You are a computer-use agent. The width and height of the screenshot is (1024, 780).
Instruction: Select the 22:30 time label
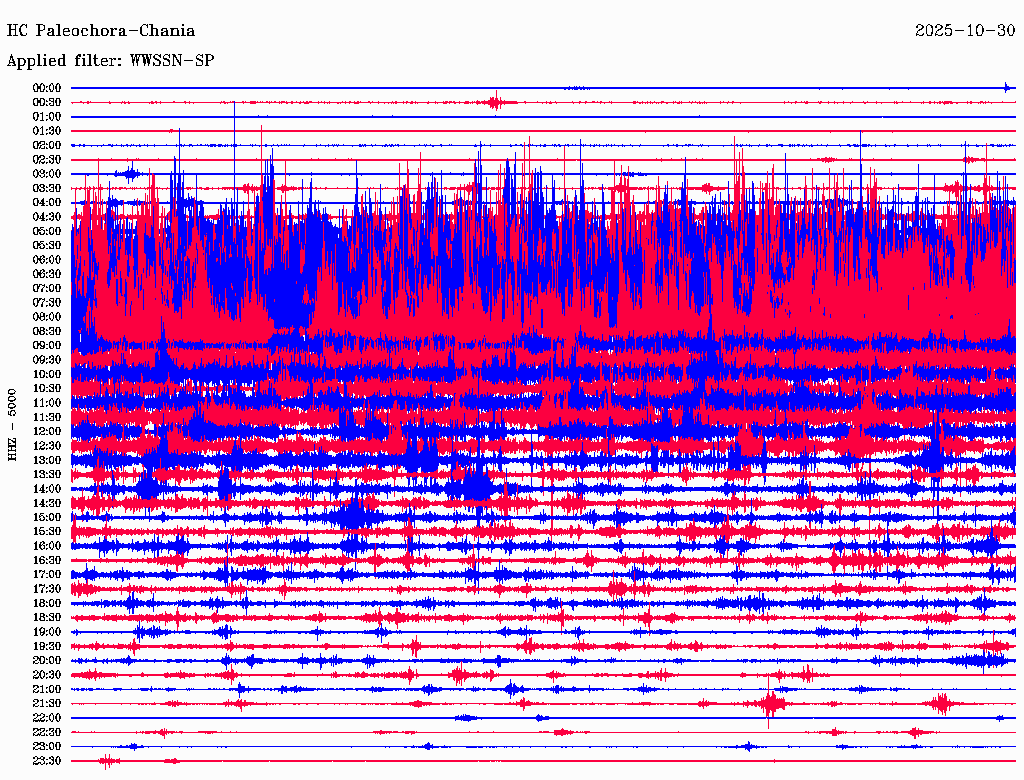47,732
